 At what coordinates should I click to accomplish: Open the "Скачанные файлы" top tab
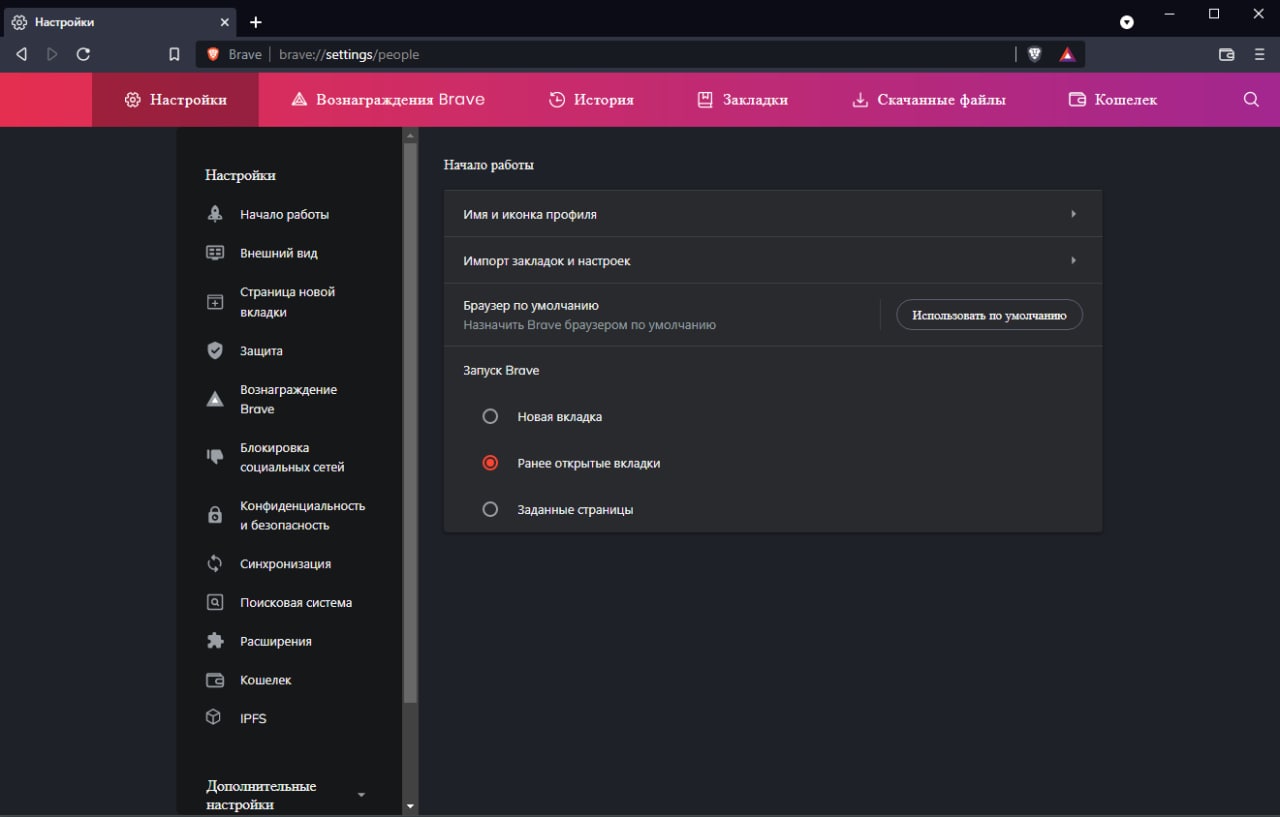[x=928, y=99]
